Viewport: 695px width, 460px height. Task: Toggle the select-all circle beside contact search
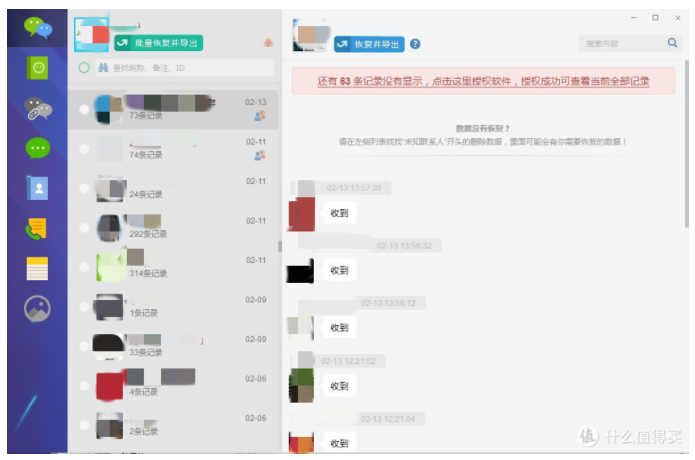tap(84, 68)
